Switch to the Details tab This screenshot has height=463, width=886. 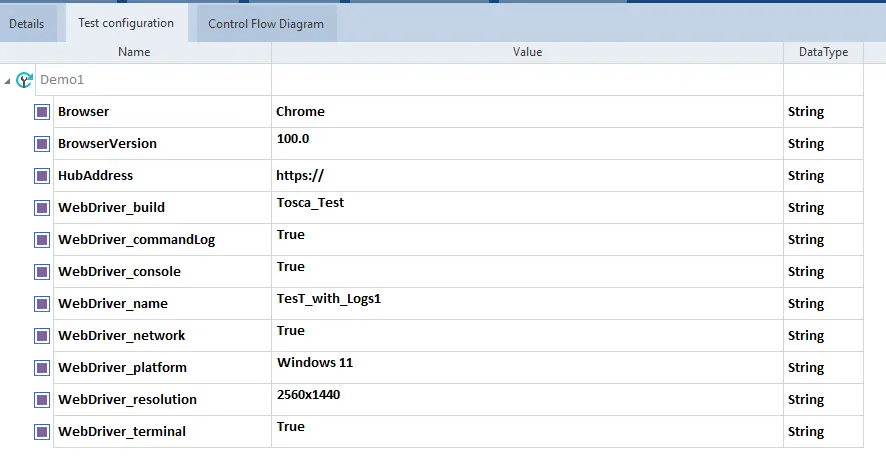pyautogui.click(x=27, y=24)
